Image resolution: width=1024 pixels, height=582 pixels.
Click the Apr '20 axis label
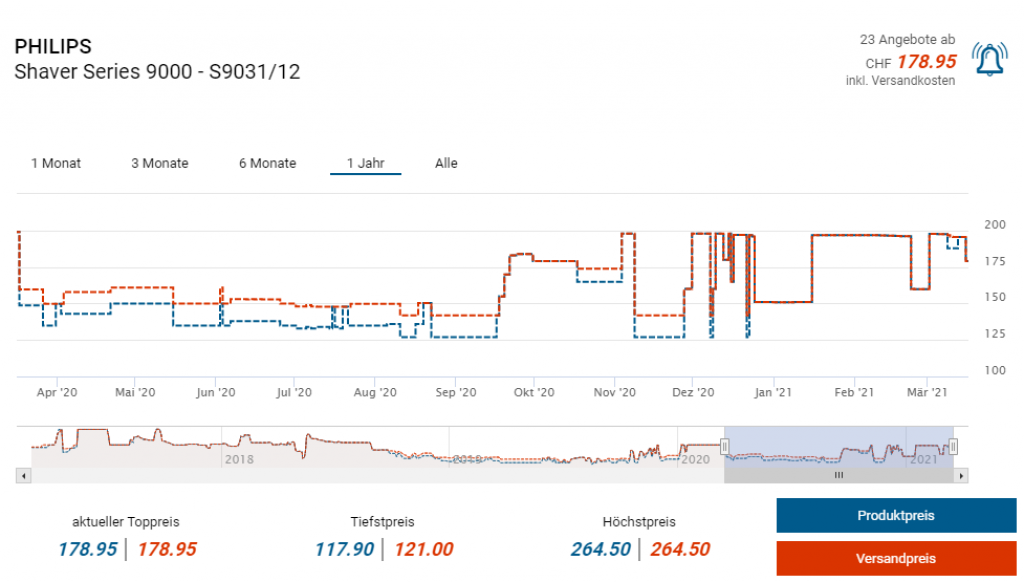[x=57, y=393]
